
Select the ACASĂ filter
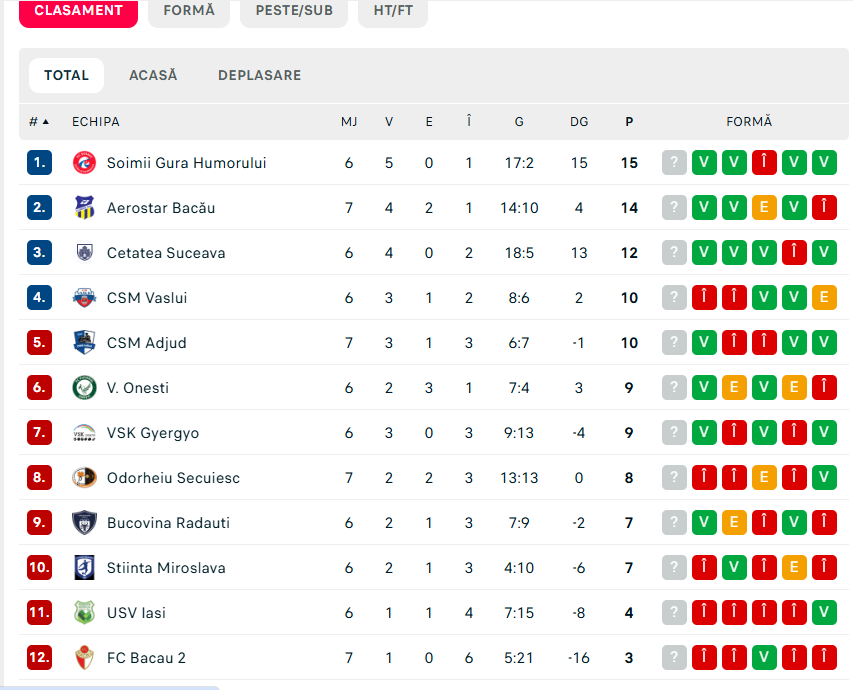(x=153, y=75)
